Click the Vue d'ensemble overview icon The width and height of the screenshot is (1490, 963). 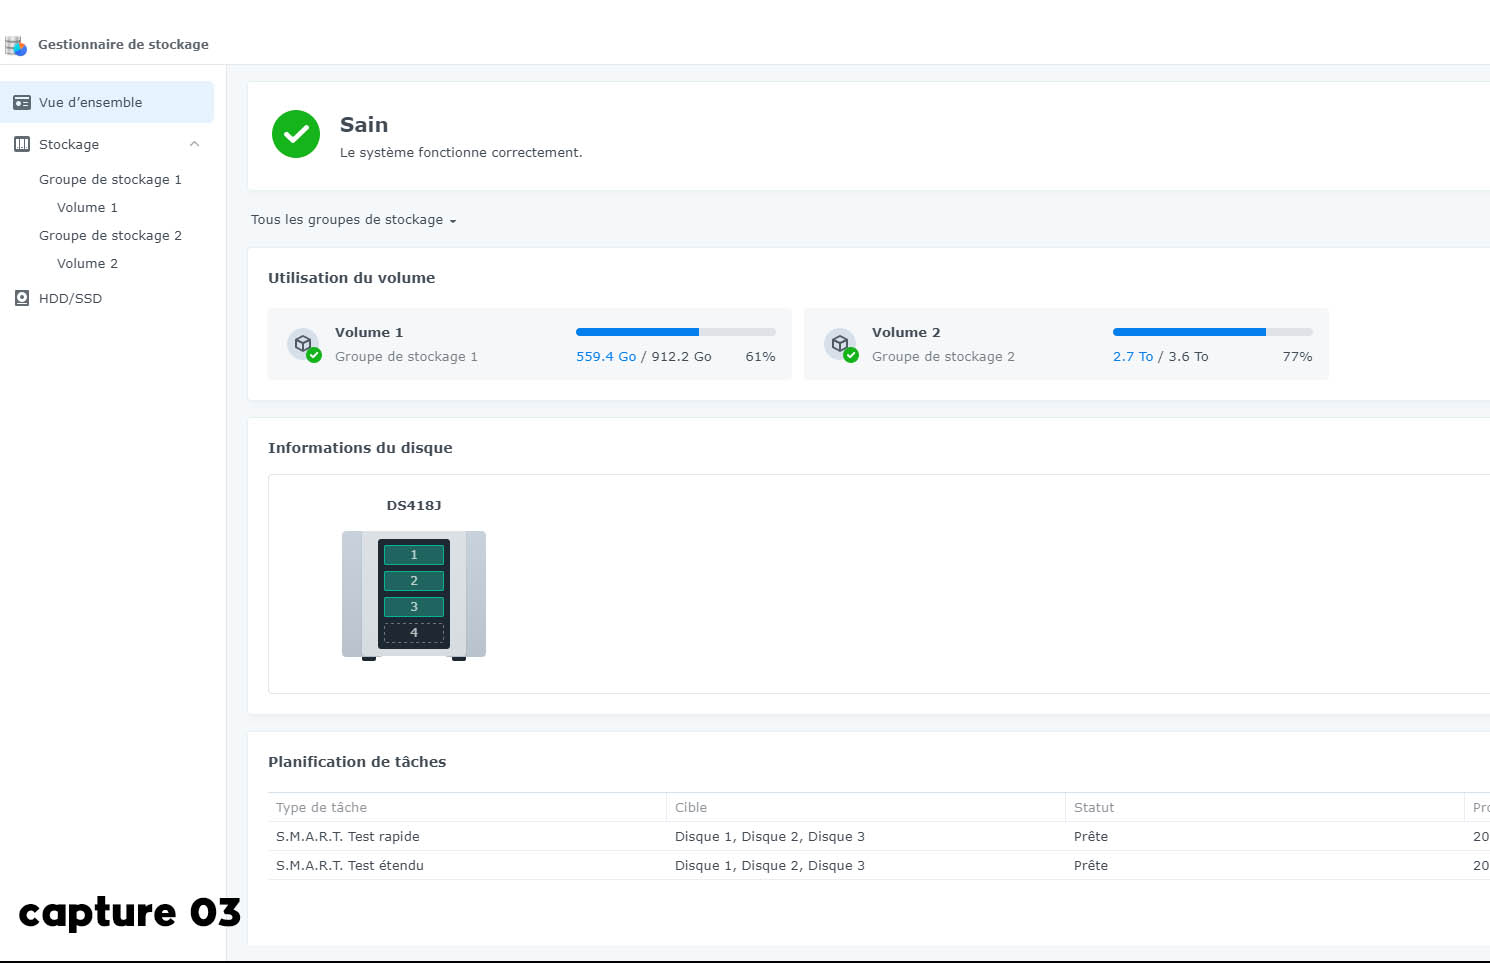[x=21, y=103]
